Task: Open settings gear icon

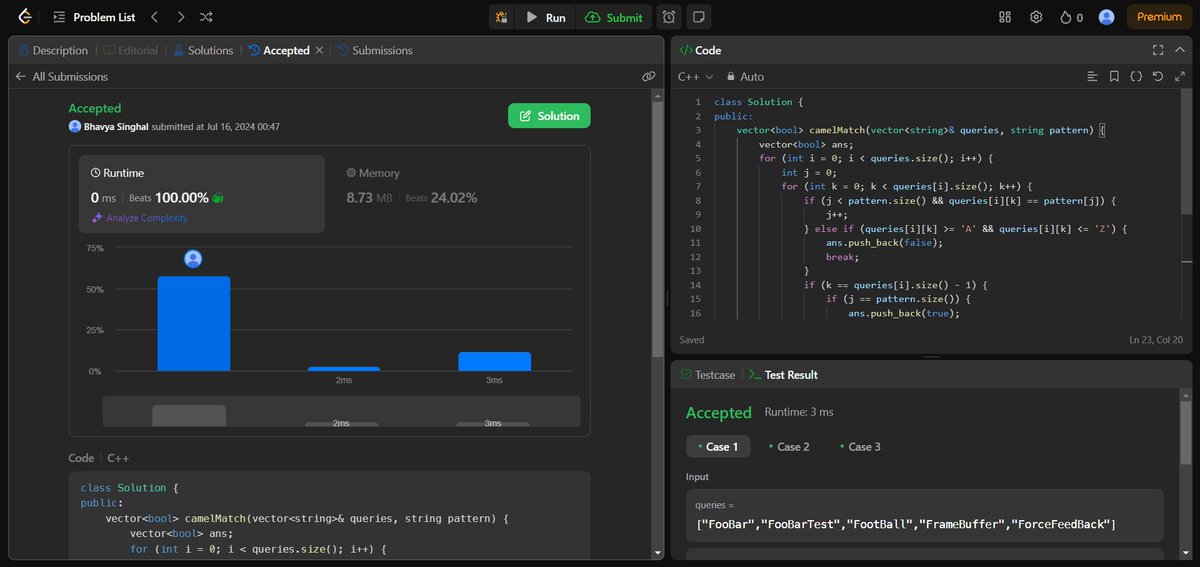Action: point(1036,17)
